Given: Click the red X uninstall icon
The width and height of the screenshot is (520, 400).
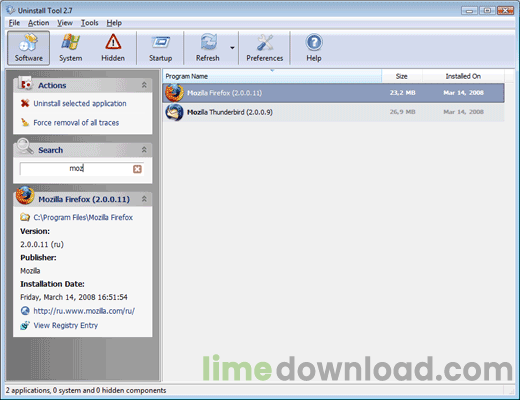Looking at the screenshot, I should (25, 103).
